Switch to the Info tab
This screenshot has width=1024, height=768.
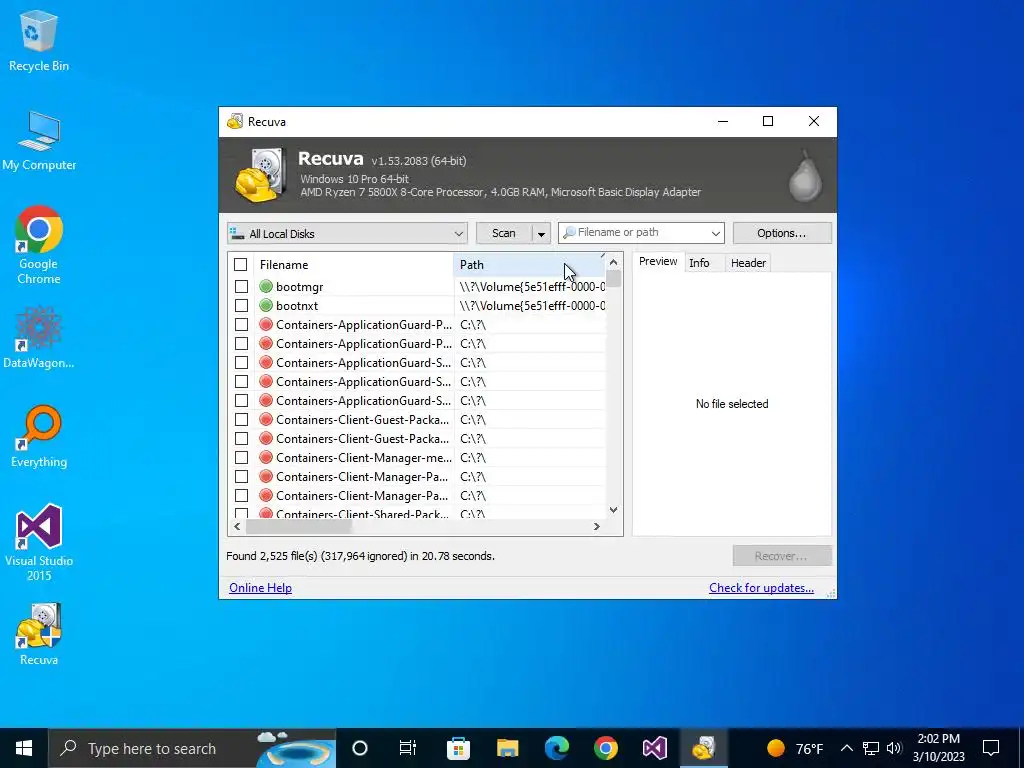click(x=699, y=263)
